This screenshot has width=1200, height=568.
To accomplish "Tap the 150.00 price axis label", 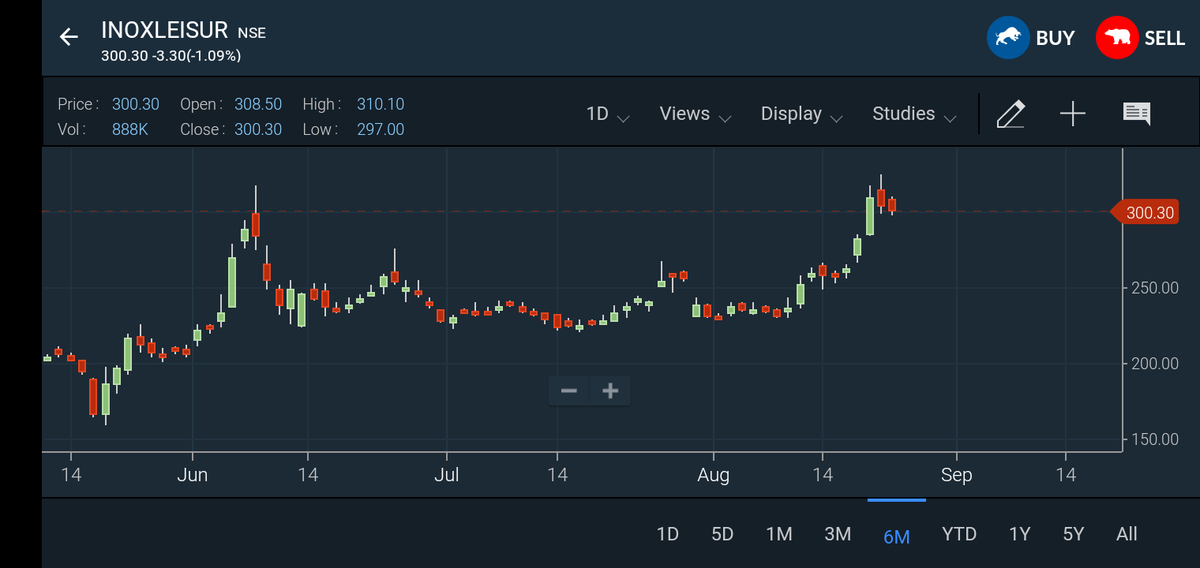I will 1154,439.
